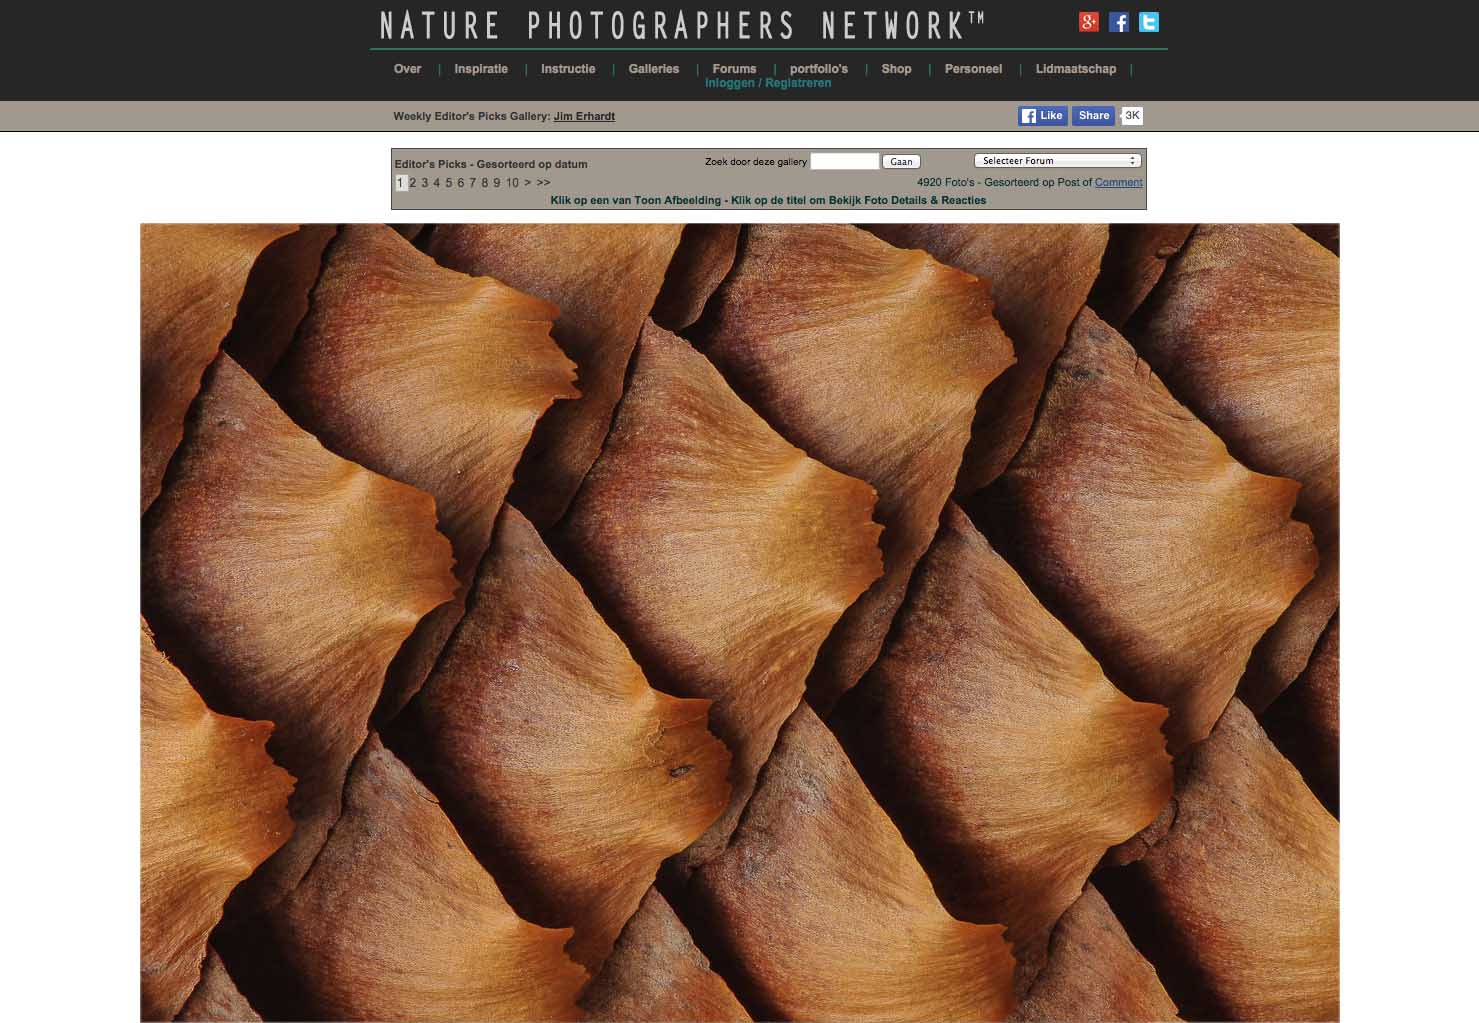The height and width of the screenshot is (1023, 1479).
Task: Go to gallery page 8
Action: coord(484,183)
